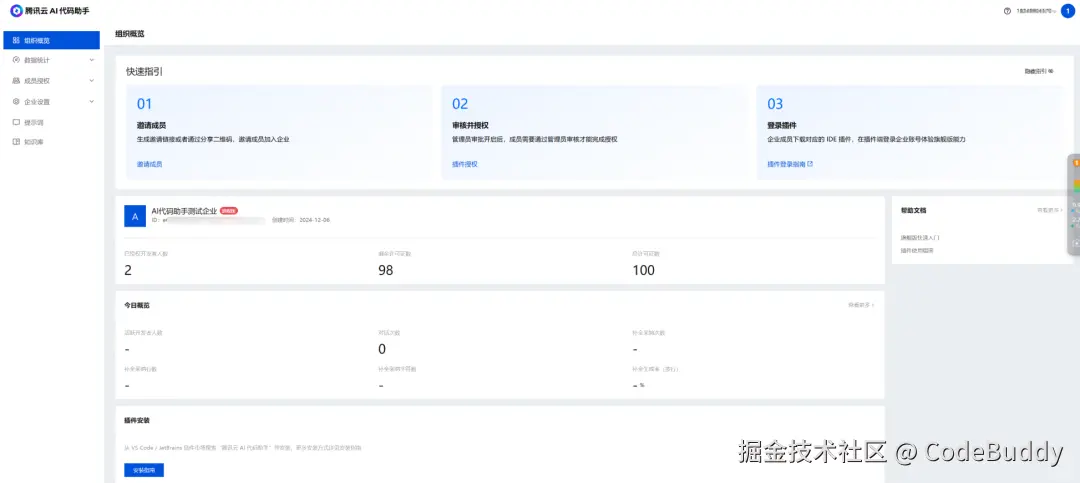
Task: Click the red badge beside AI代码助手测试企业
Action: (x=229, y=211)
